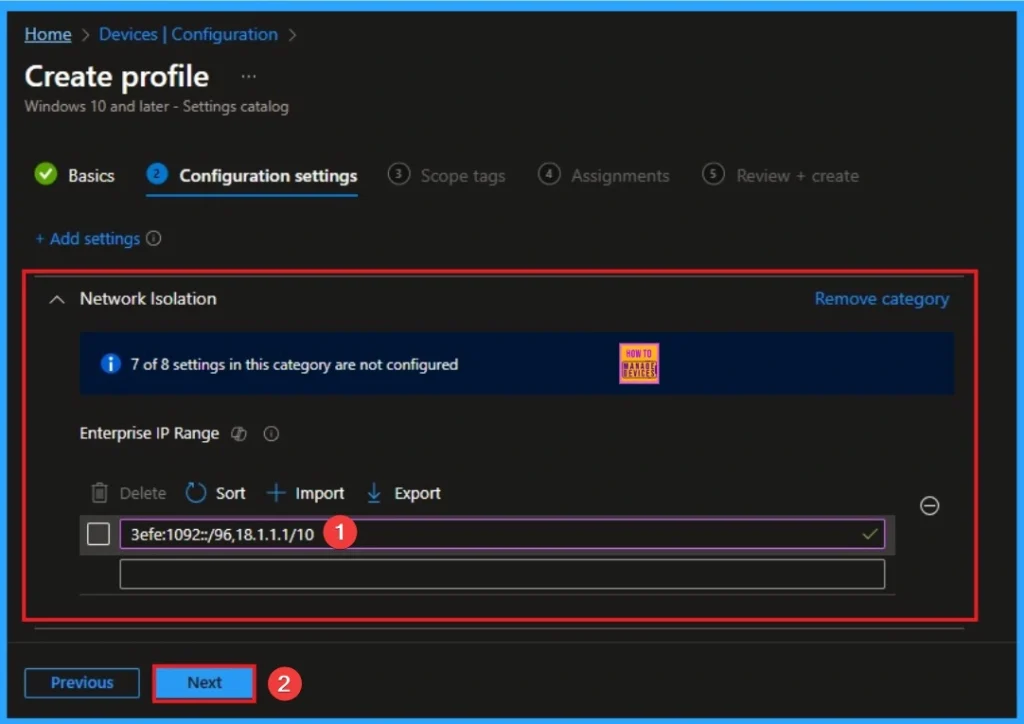Click the empty IP range input field
The height and width of the screenshot is (724, 1024).
(500, 573)
